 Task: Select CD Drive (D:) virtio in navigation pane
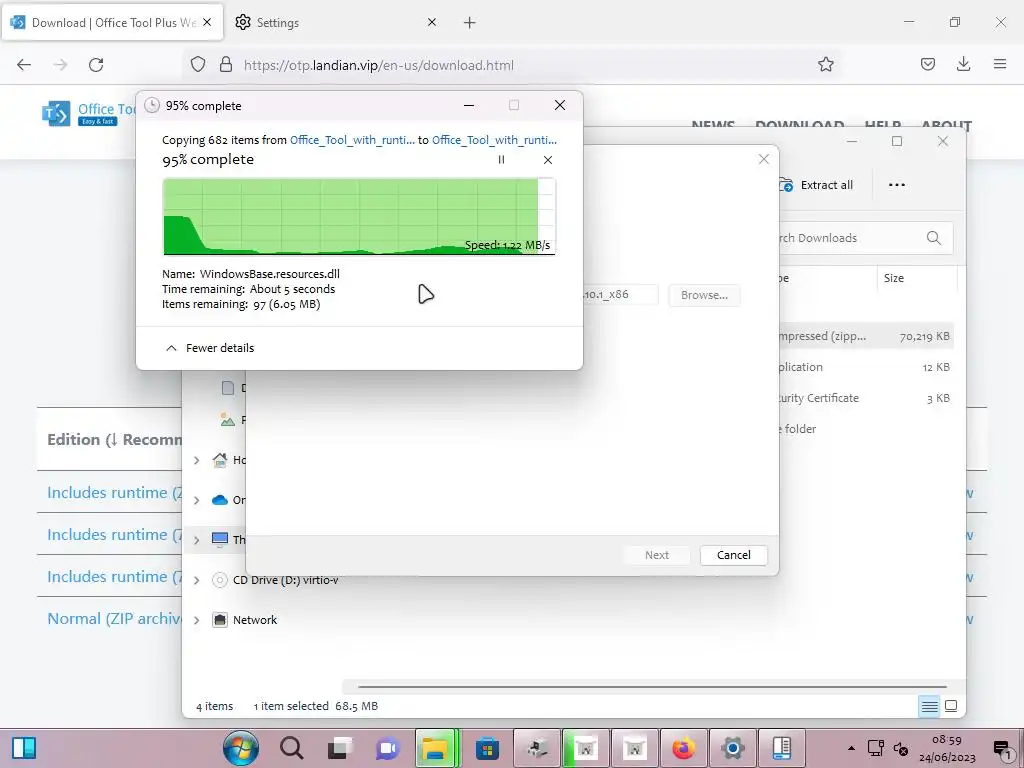coord(285,580)
